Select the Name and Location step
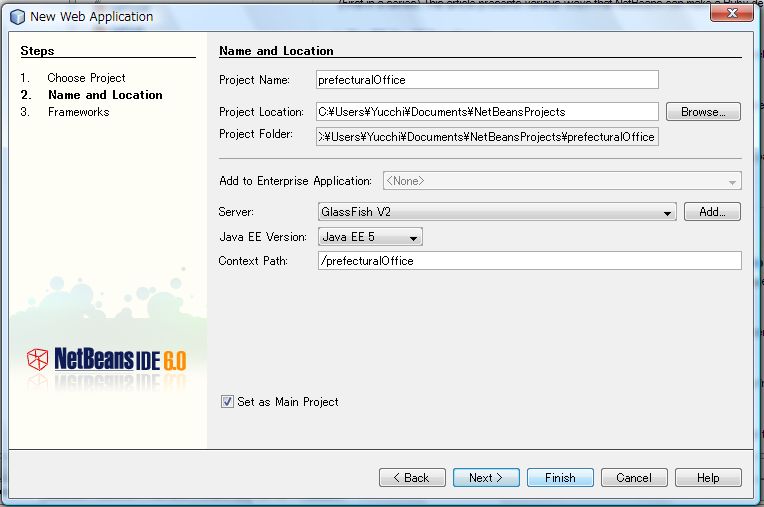This screenshot has height=507, width=764. (x=105, y=95)
